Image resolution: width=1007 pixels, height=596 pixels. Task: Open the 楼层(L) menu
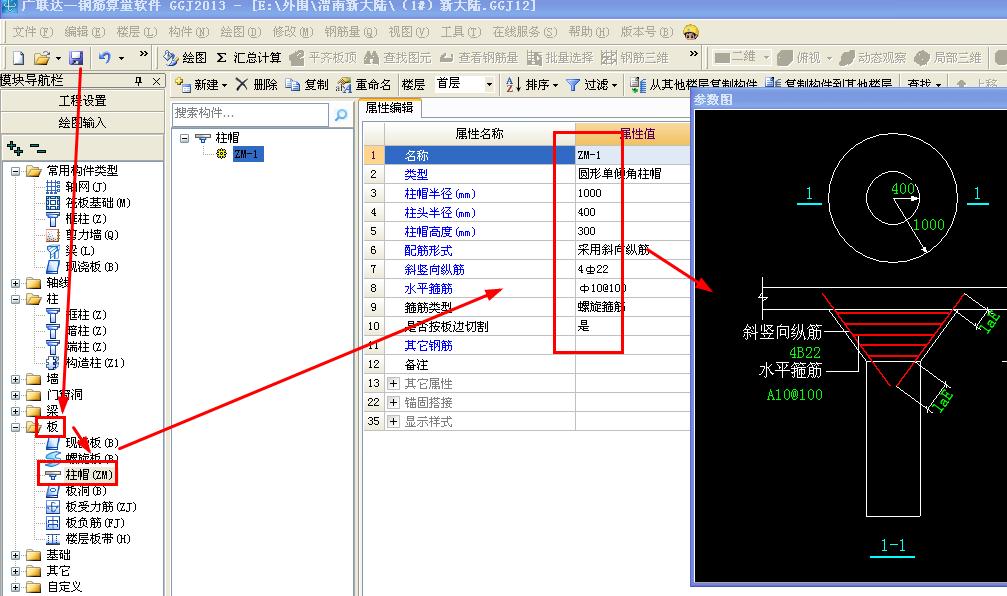137,31
